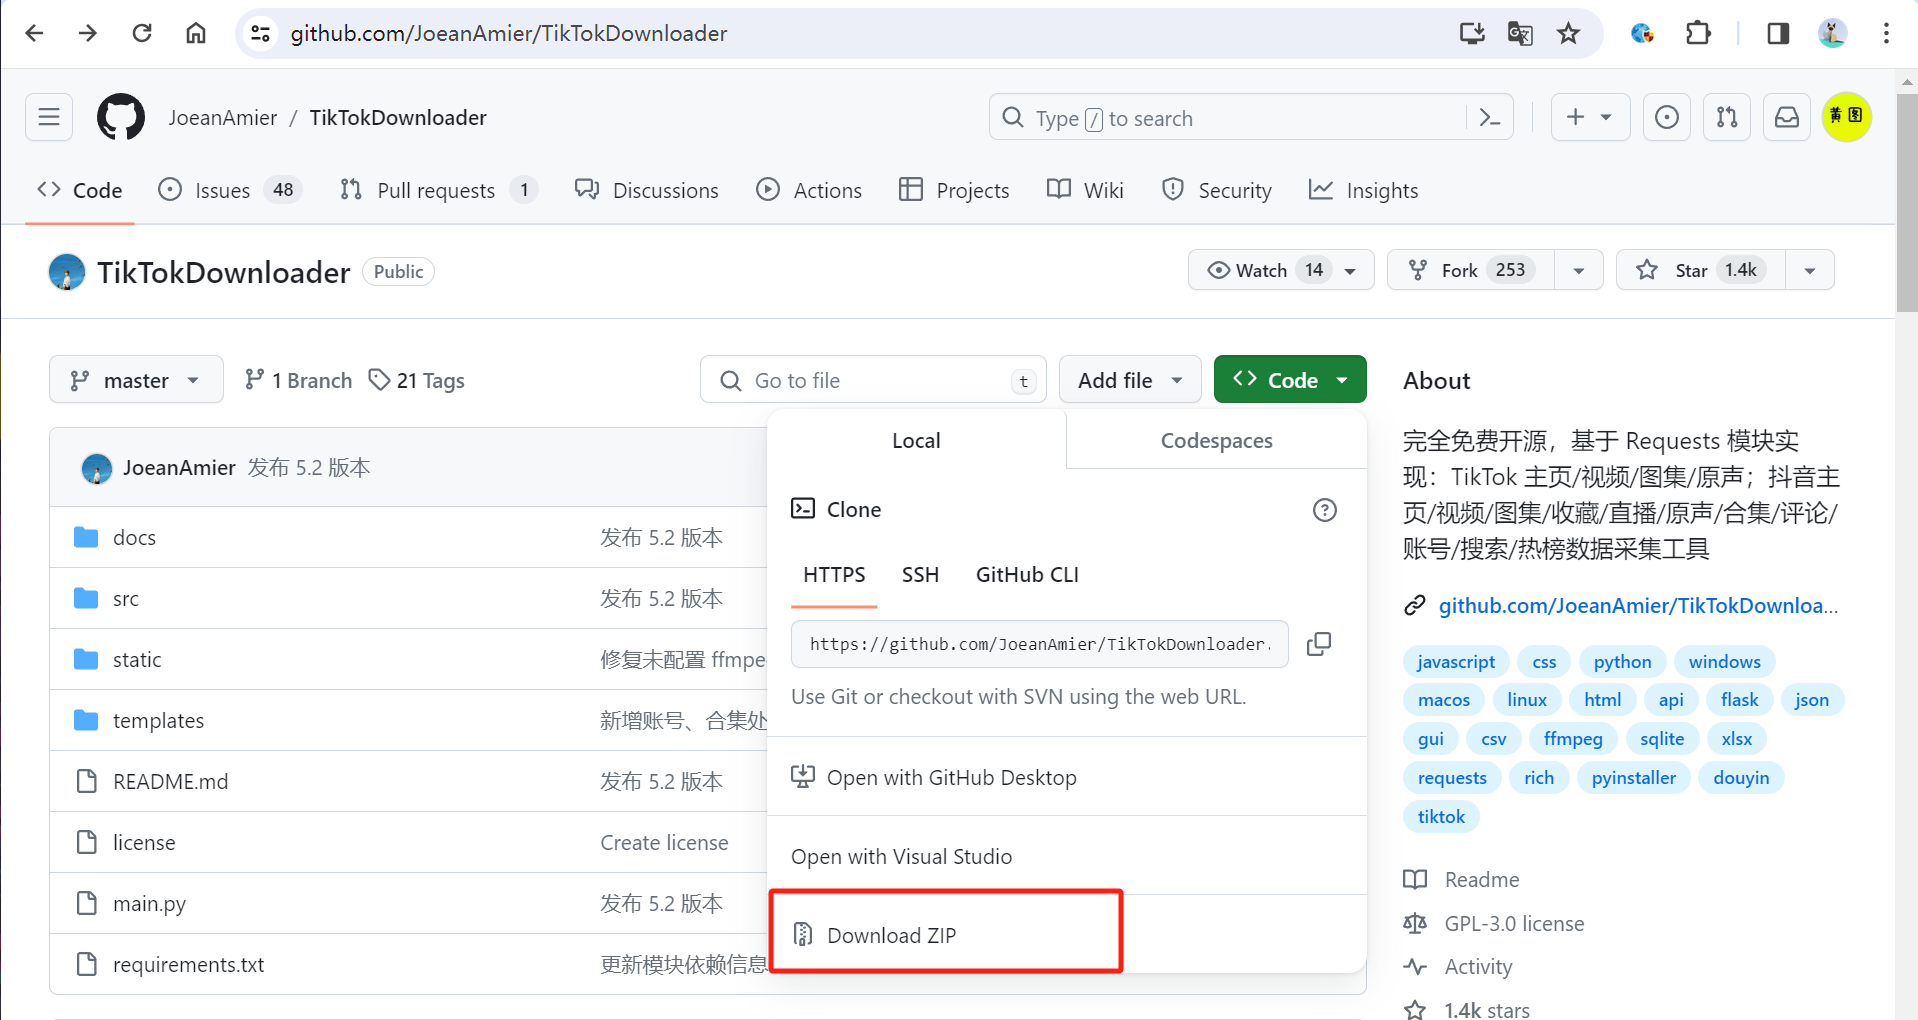Go back to the previous page
Viewport: 1918px width, 1020px height.
(35, 33)
